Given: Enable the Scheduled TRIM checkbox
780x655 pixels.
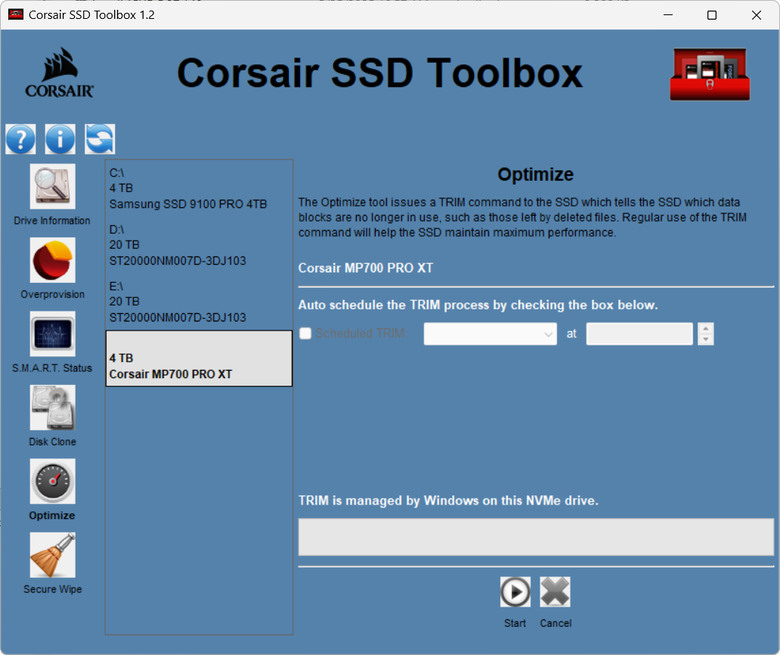Looking at the screenshot, I should coord(305,333).
